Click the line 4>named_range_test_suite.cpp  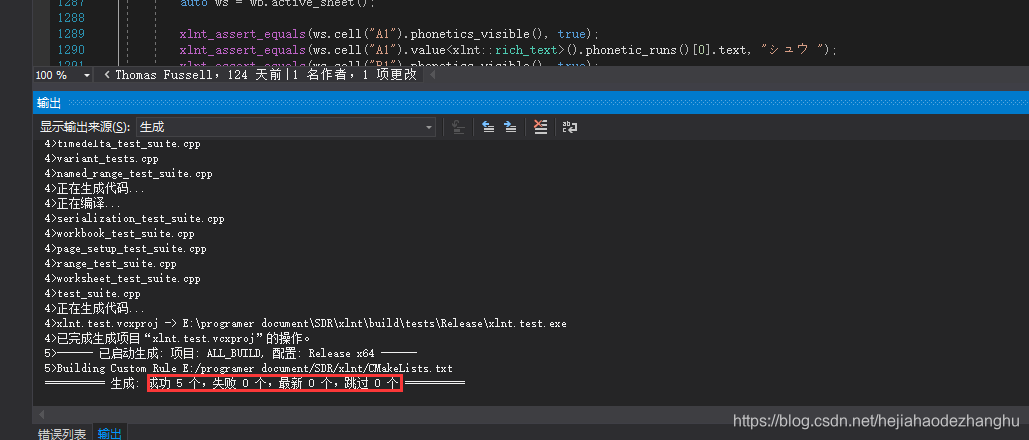click(x=128, y=173)
